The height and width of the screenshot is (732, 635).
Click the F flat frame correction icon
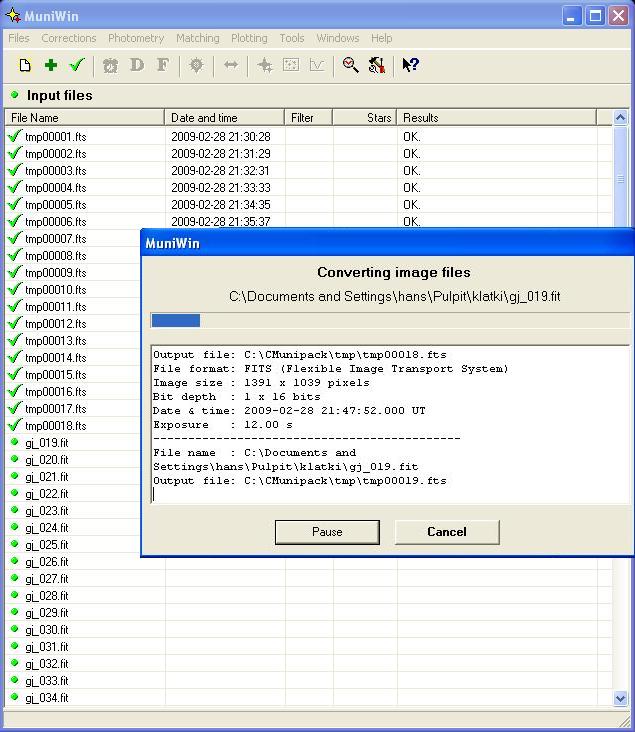(163, 65)
